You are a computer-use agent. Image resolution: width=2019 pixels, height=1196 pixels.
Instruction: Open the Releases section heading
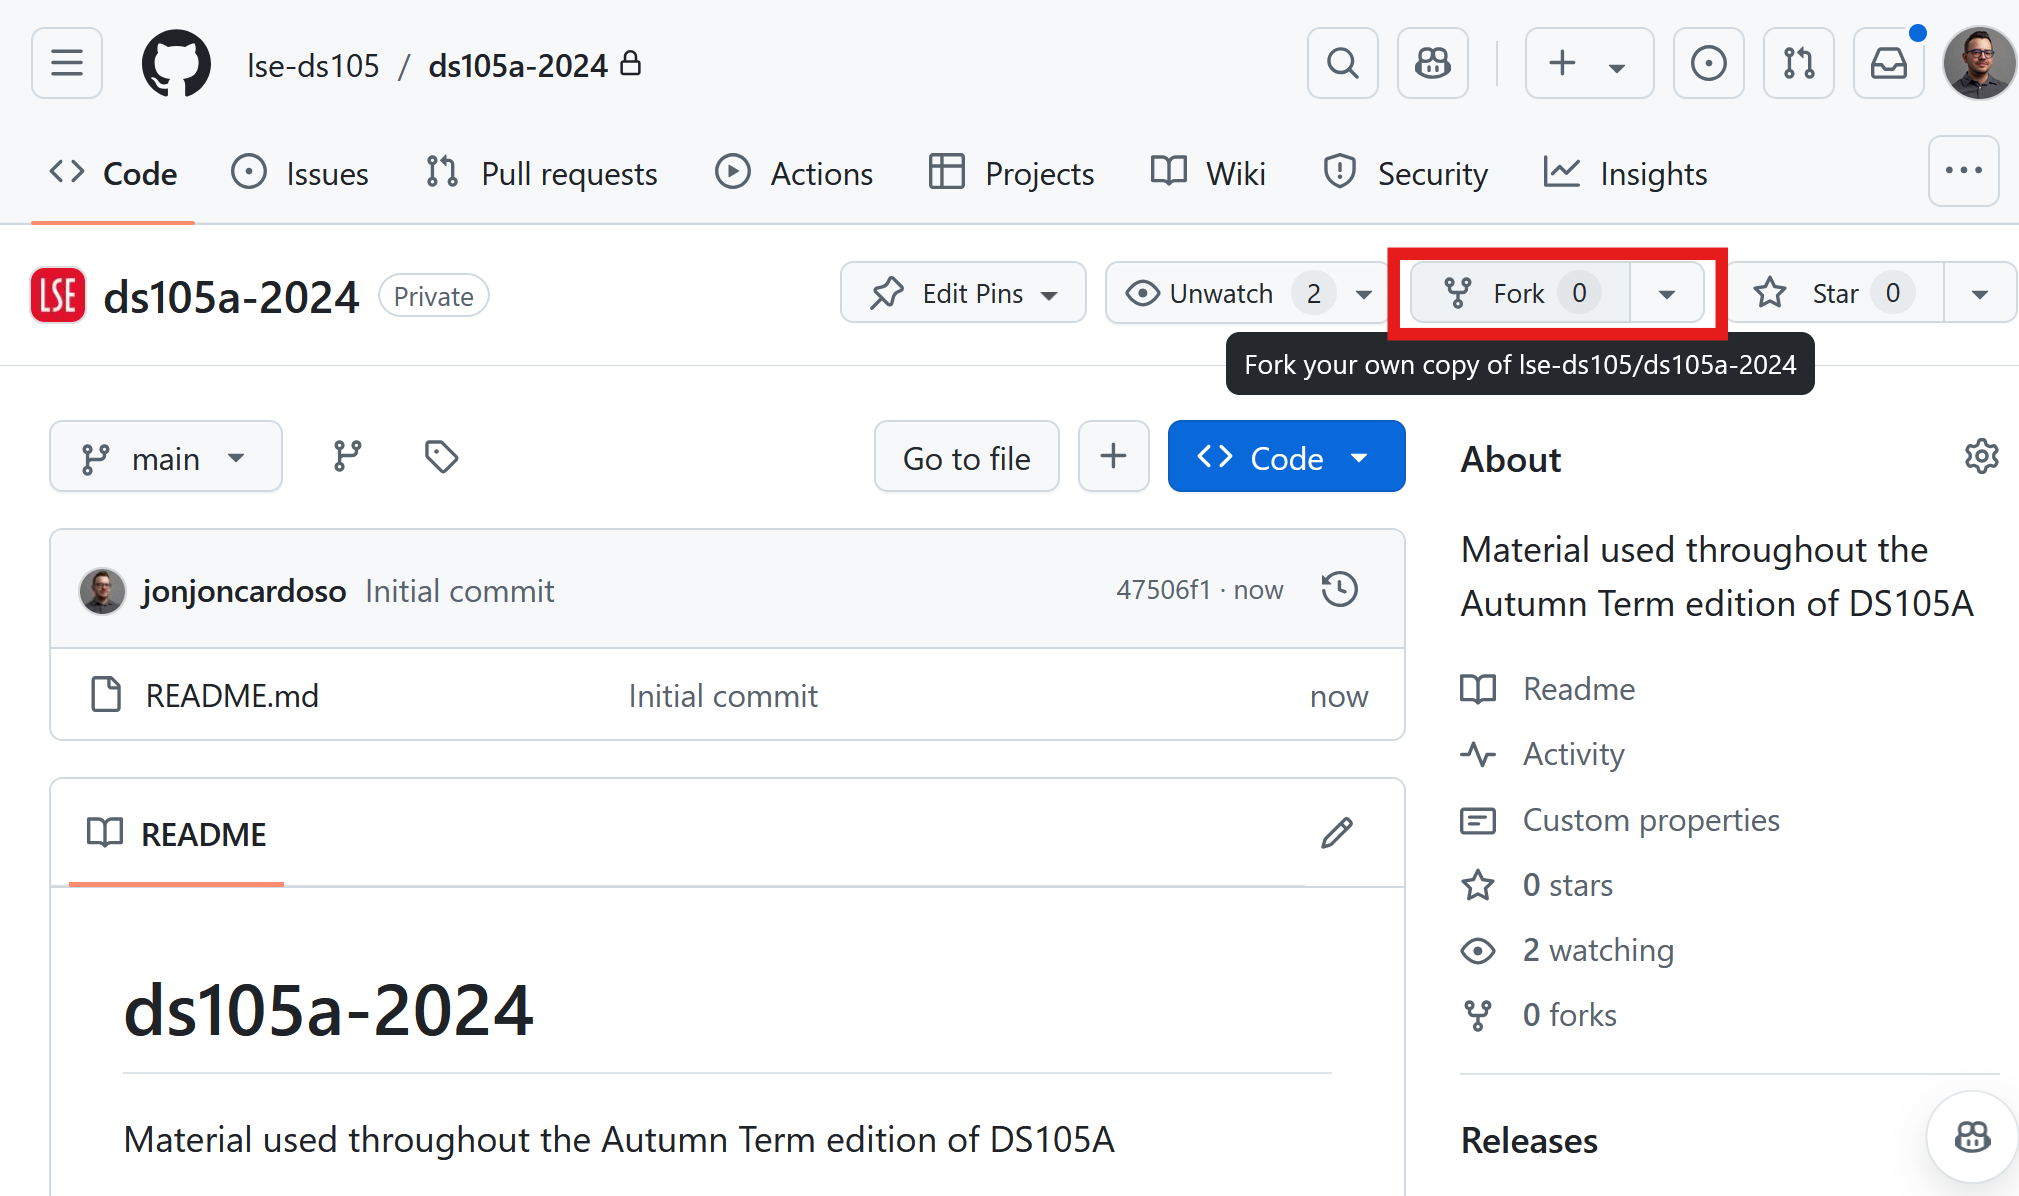[x=1529, y=1140]
